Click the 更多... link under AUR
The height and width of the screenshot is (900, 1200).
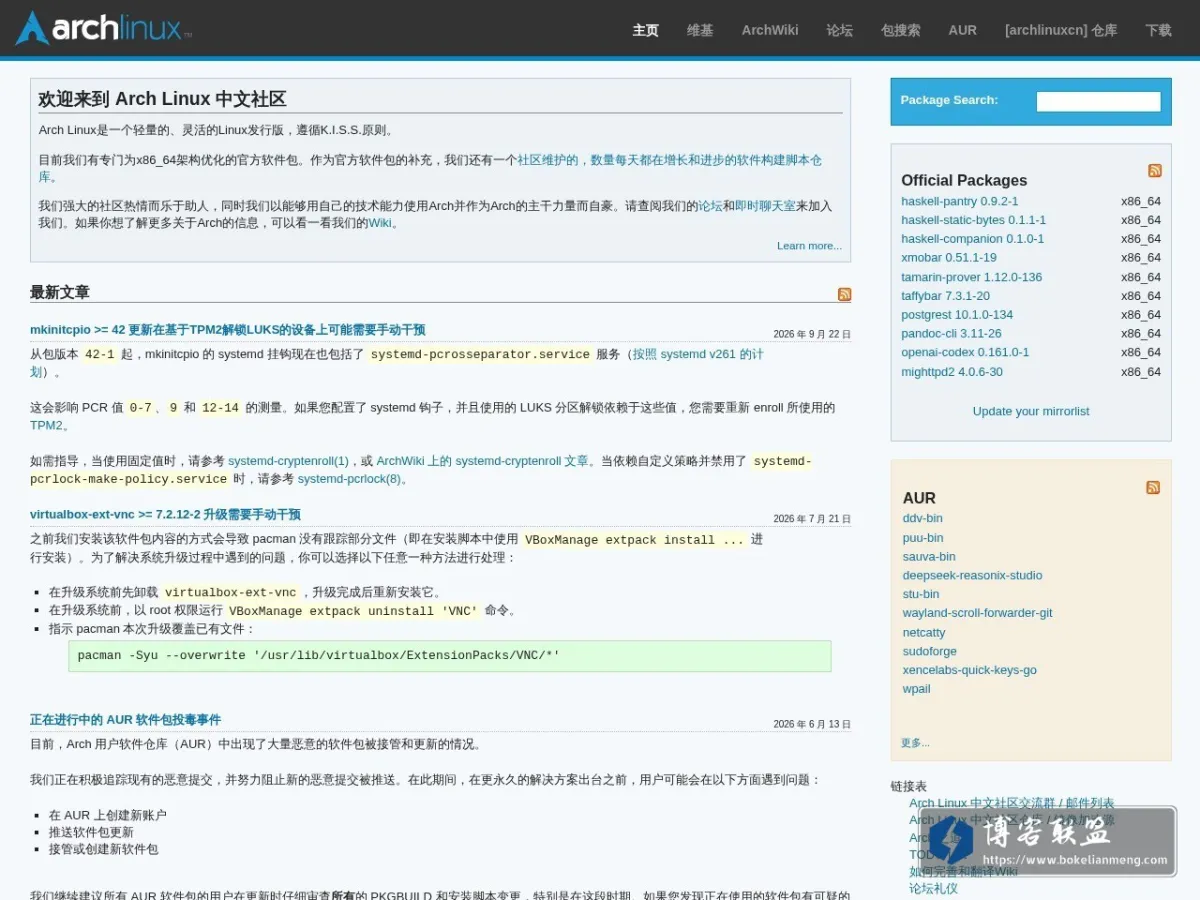pyautogui.click(x=915, y=743)
